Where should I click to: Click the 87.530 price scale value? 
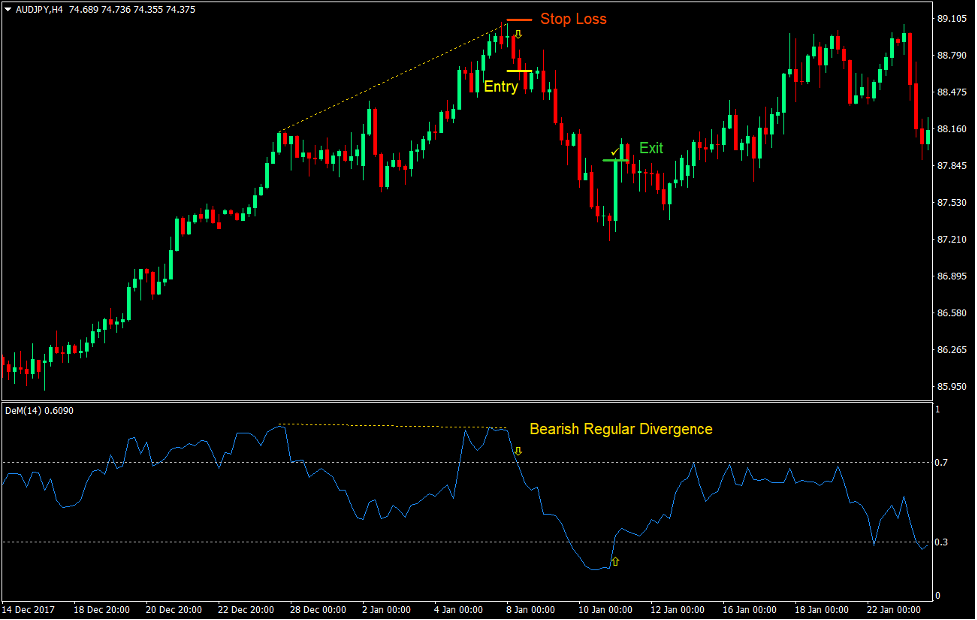[x=951, y=203]
